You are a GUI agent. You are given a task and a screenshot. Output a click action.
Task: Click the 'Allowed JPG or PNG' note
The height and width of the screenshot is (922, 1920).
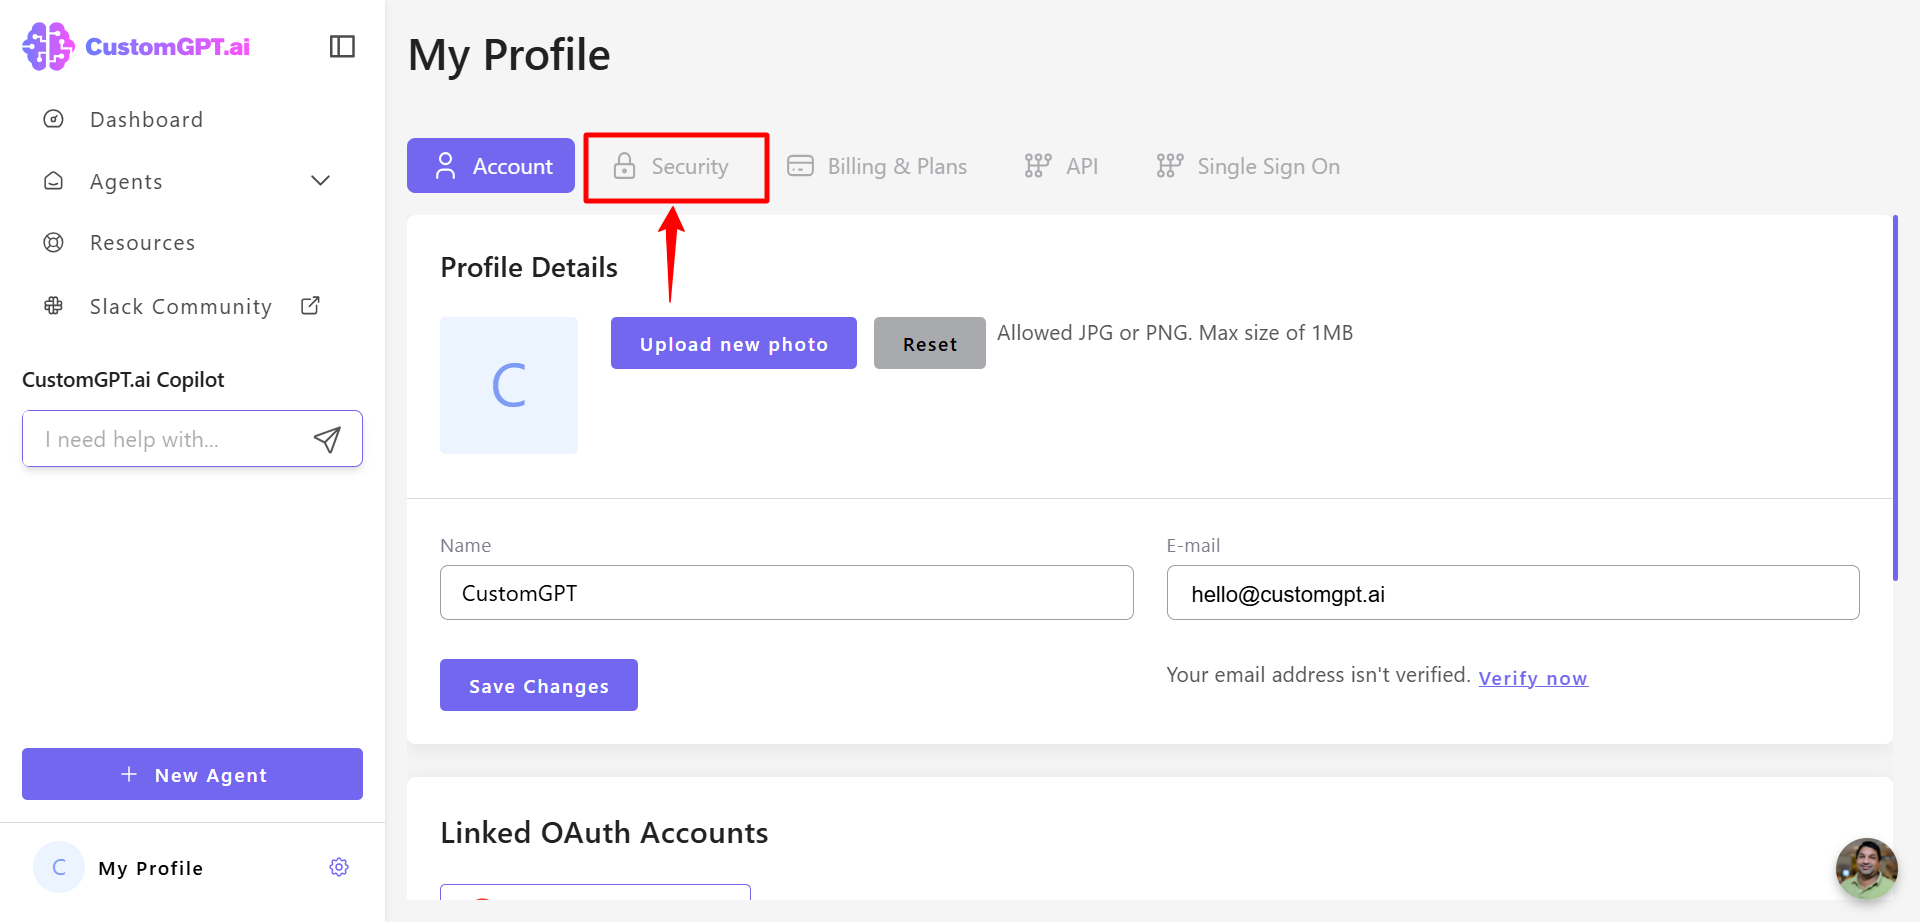(x=1175, y=333)
